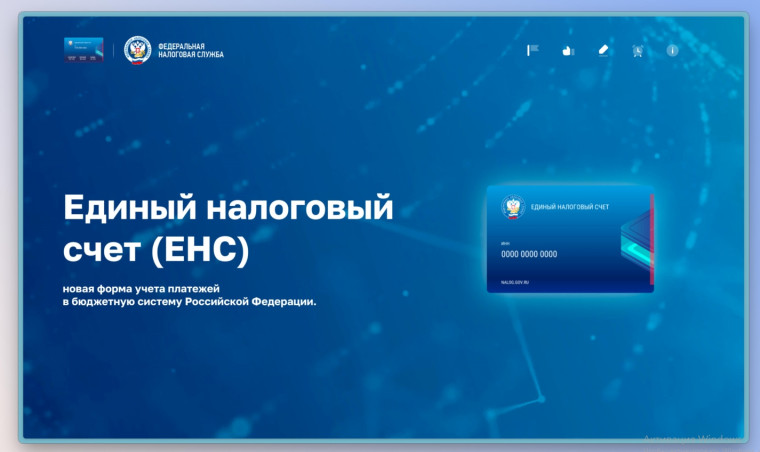The image size is (760, 452).
Task: Open the alarm clock deadlines icon
Action: [x=638, y=50]
